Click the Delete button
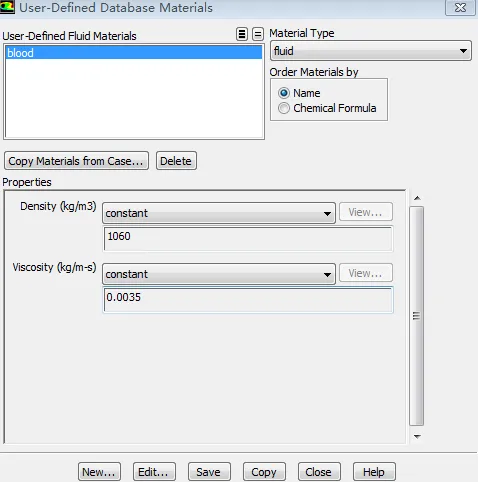Image resolution: width=478 pixels, height=482 pixels. click(176, 161)
